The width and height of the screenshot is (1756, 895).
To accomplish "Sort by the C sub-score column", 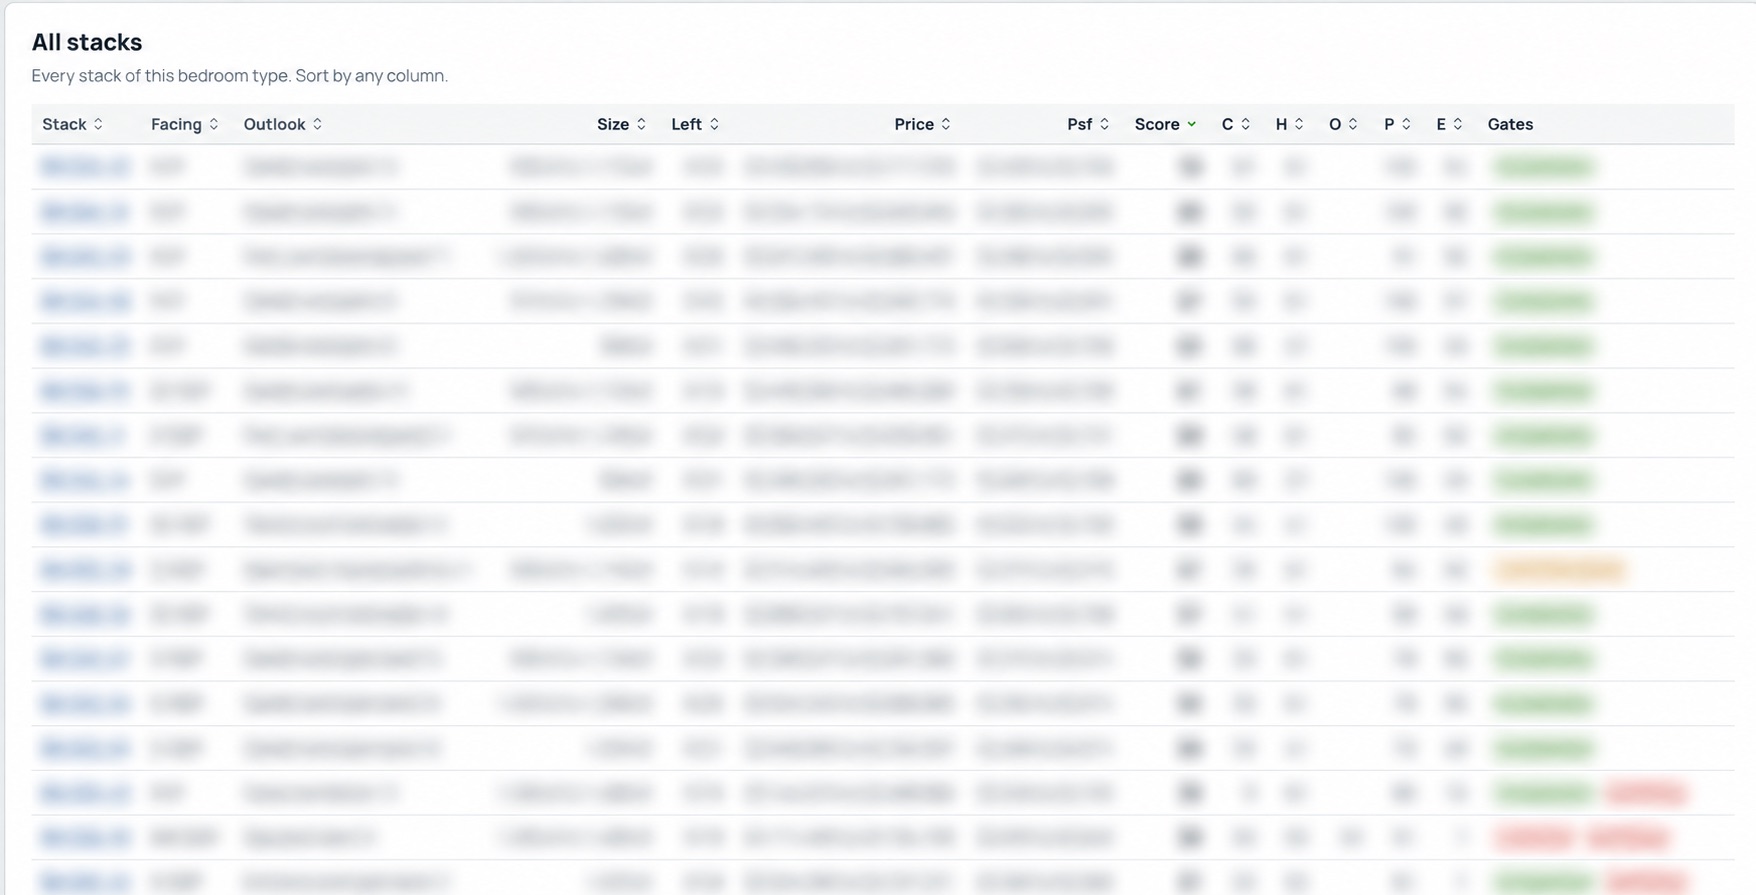I will point(1236,124).
